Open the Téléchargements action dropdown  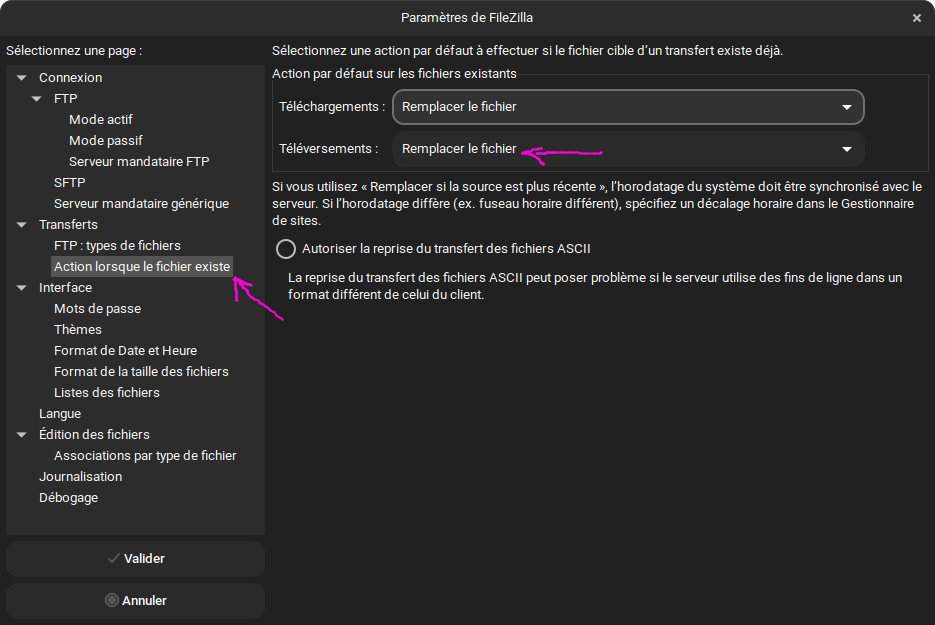click(x=627, y=107)
